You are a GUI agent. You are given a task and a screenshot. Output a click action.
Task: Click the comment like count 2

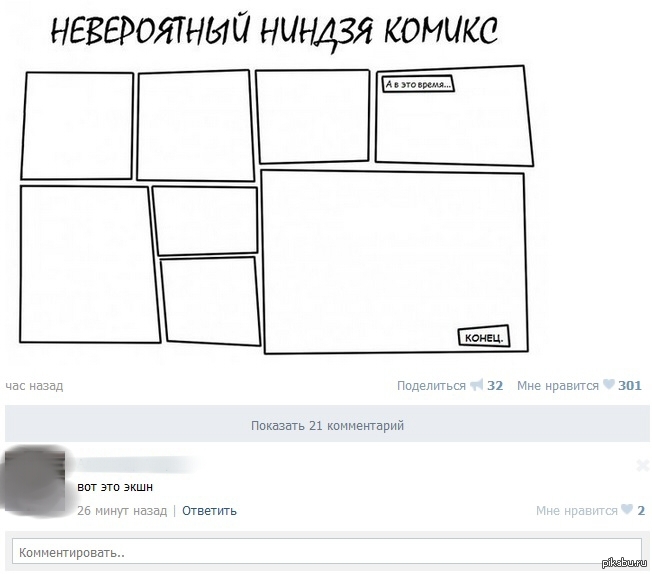click(641, 510)
